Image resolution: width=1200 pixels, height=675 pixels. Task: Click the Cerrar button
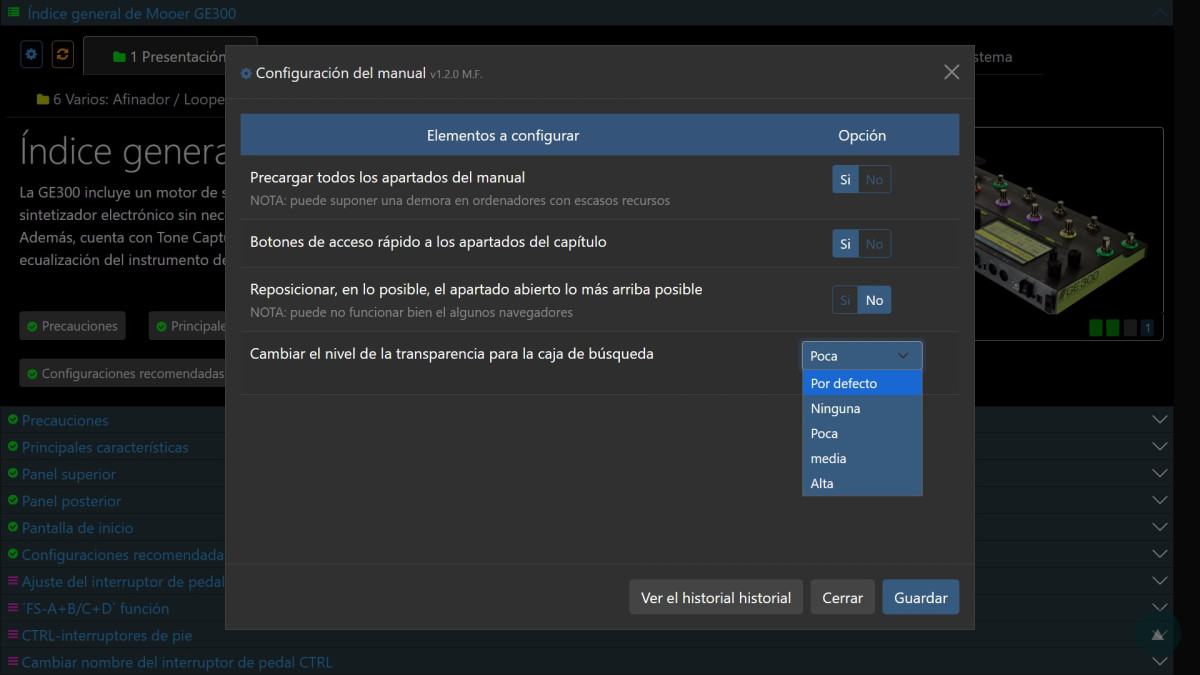pos(842,598)
